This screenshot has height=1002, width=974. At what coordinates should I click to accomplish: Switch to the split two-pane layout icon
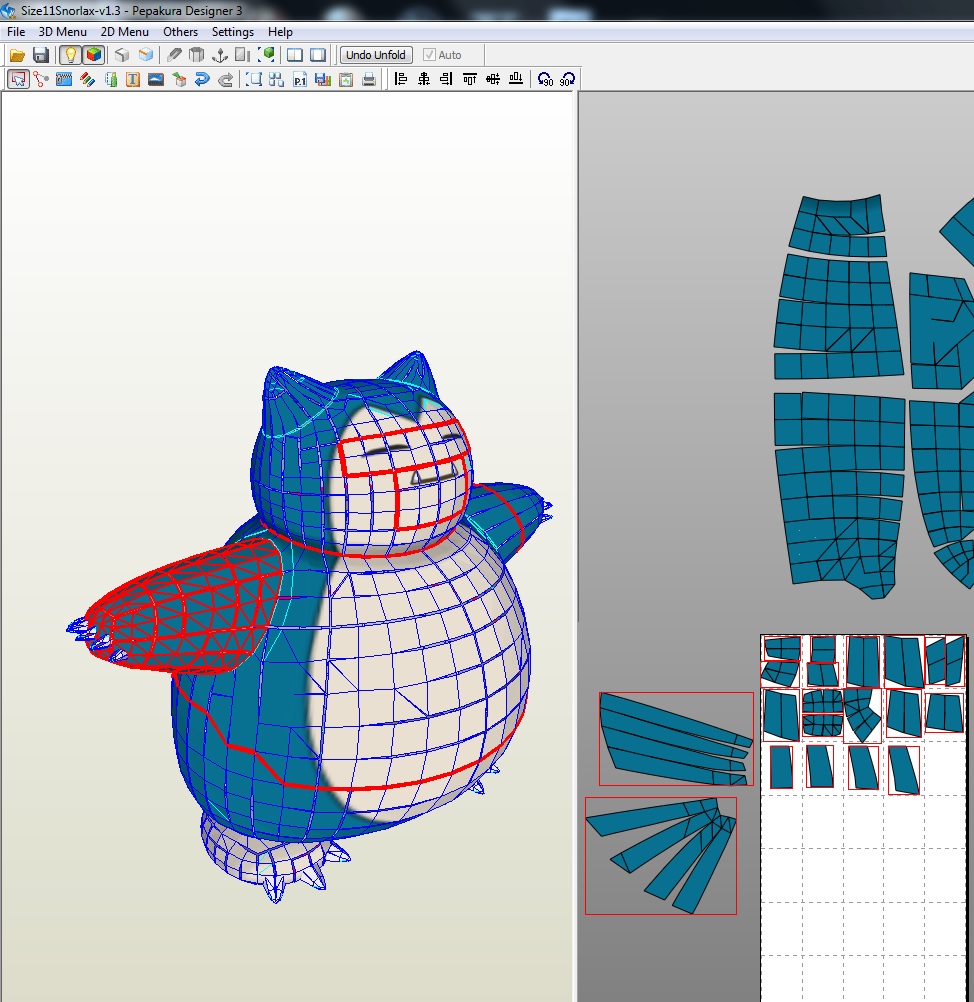[295, 55]
